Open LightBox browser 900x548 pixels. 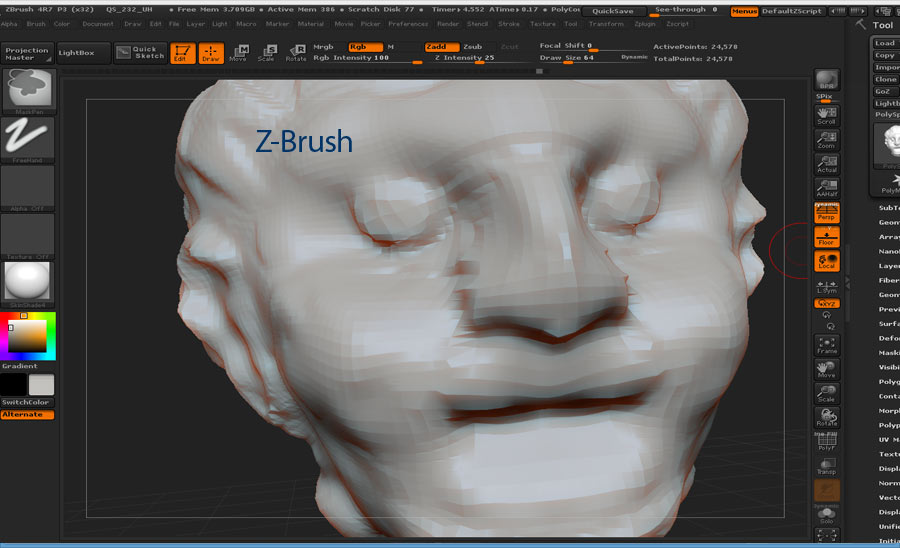click(78, 51)
